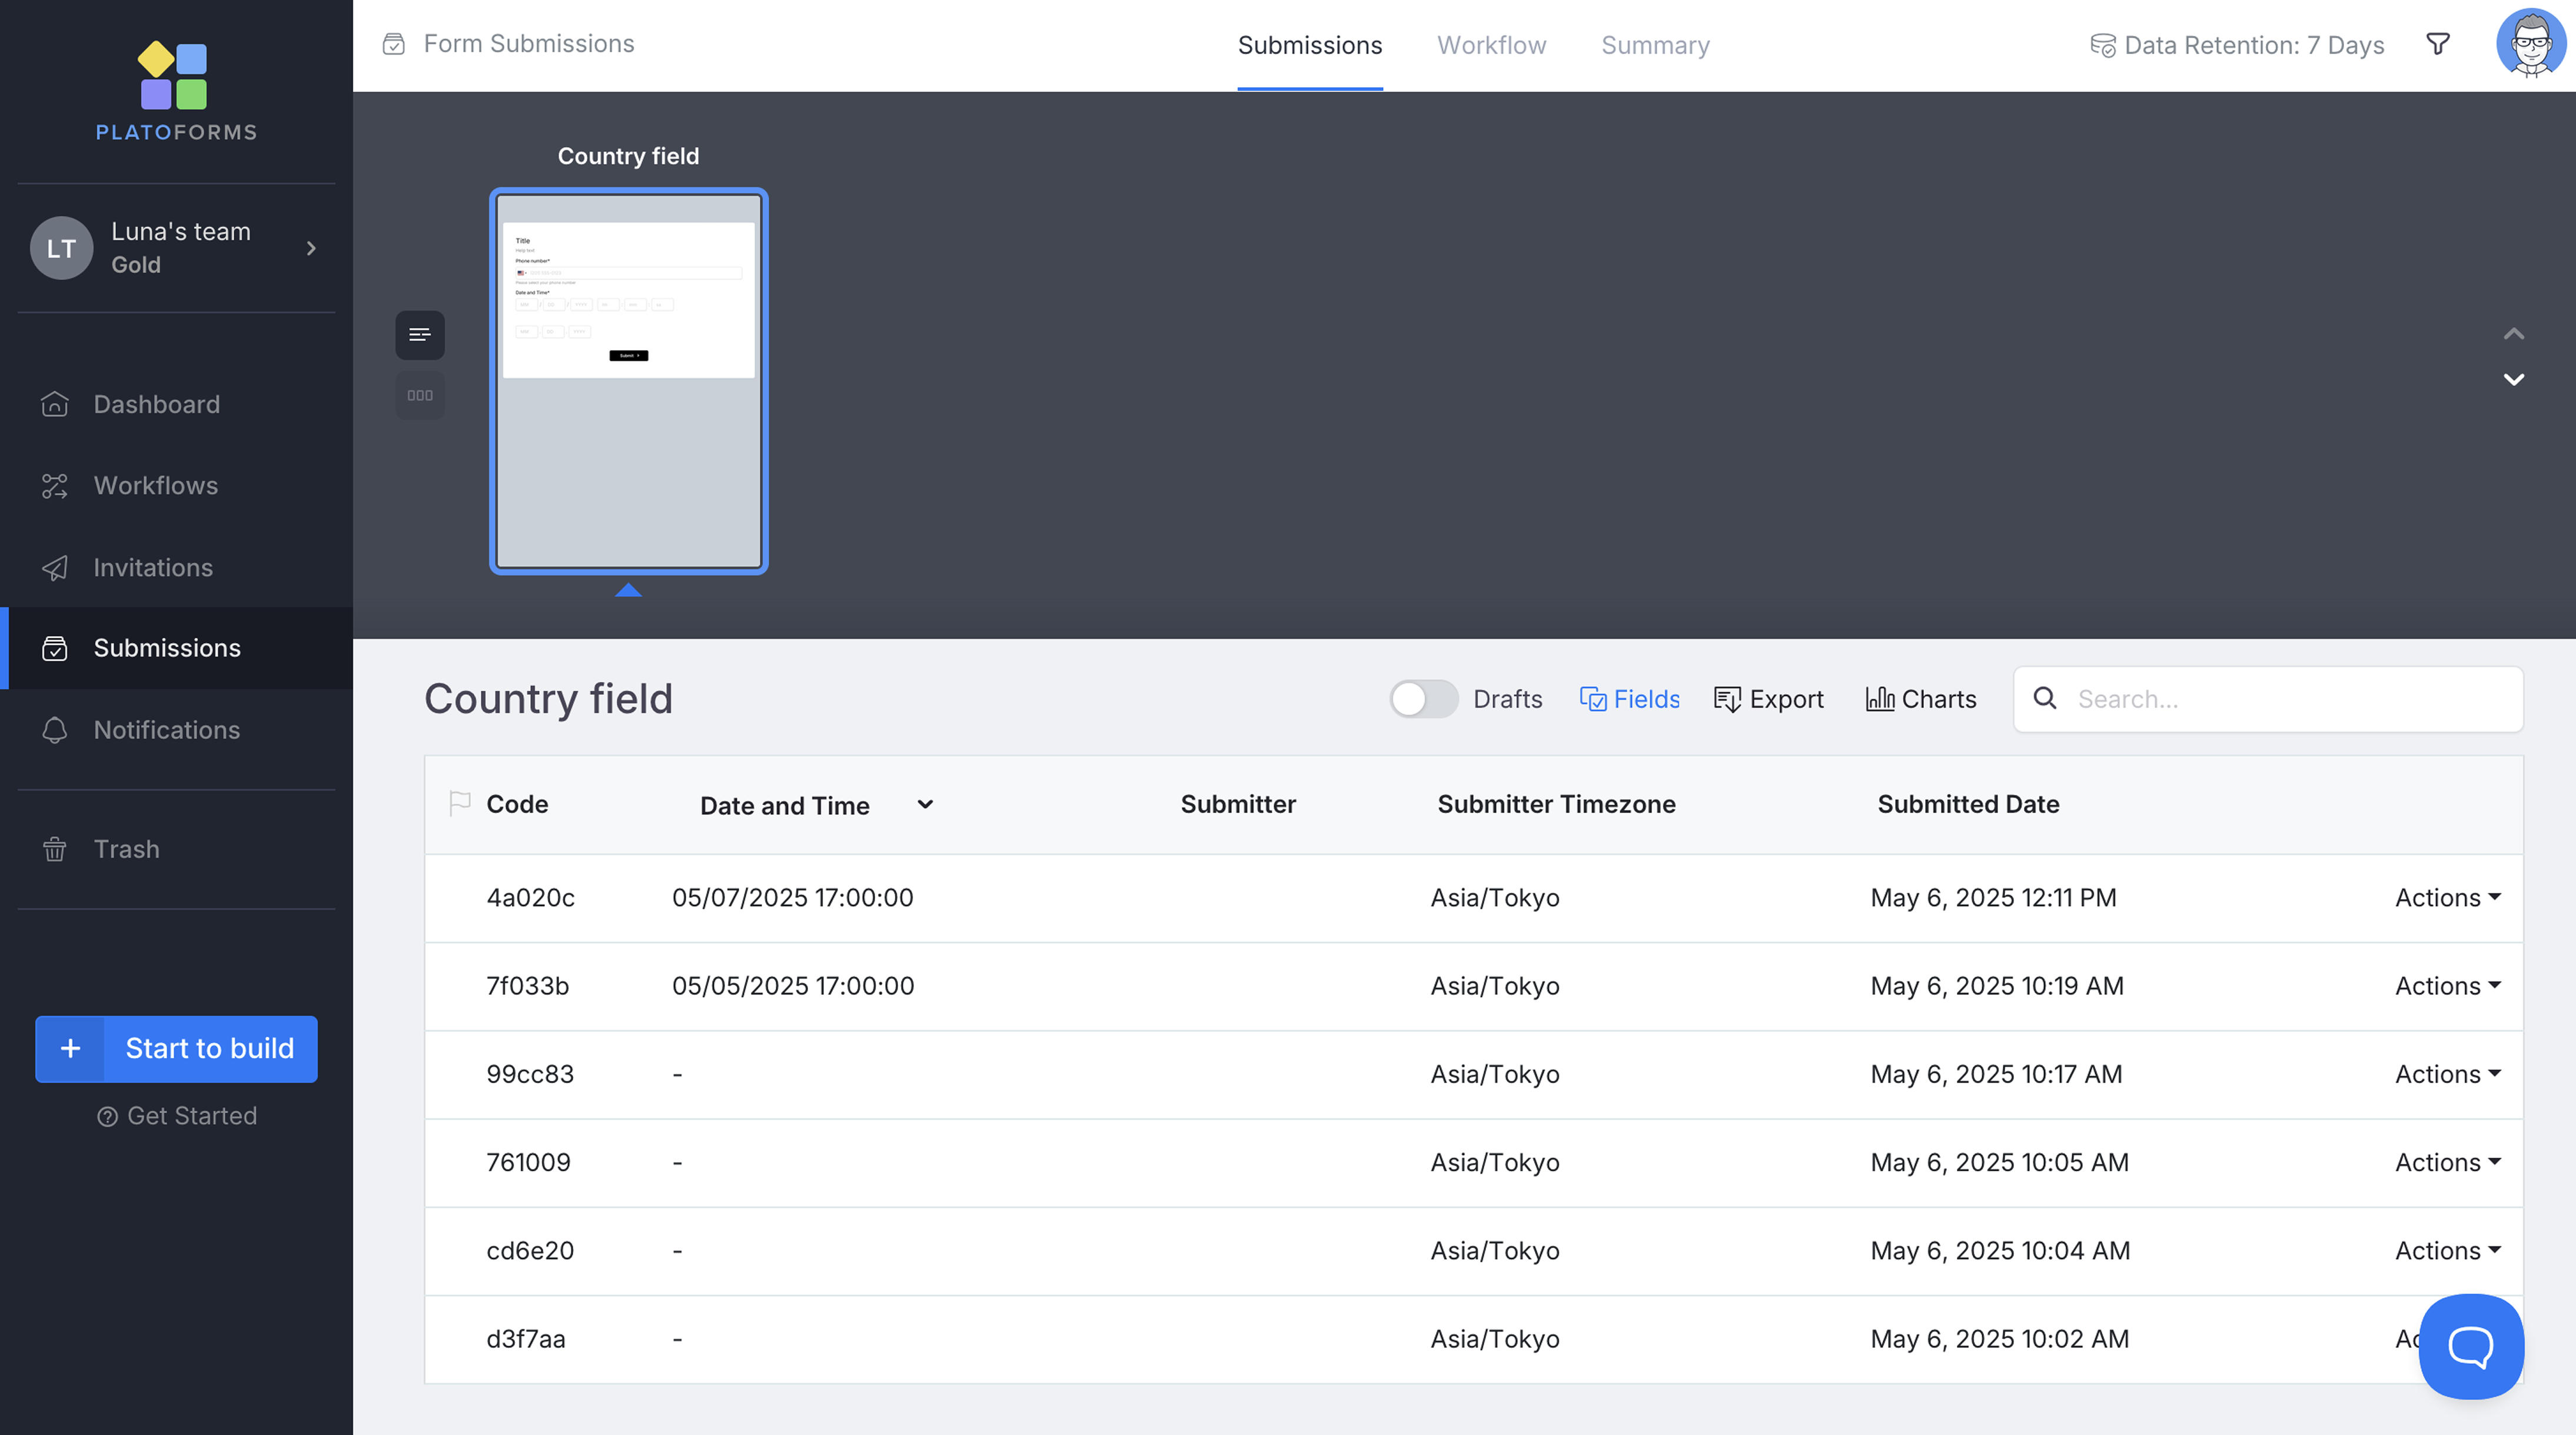
Task: Open the user avatar profile menu
Action: 2531,44
